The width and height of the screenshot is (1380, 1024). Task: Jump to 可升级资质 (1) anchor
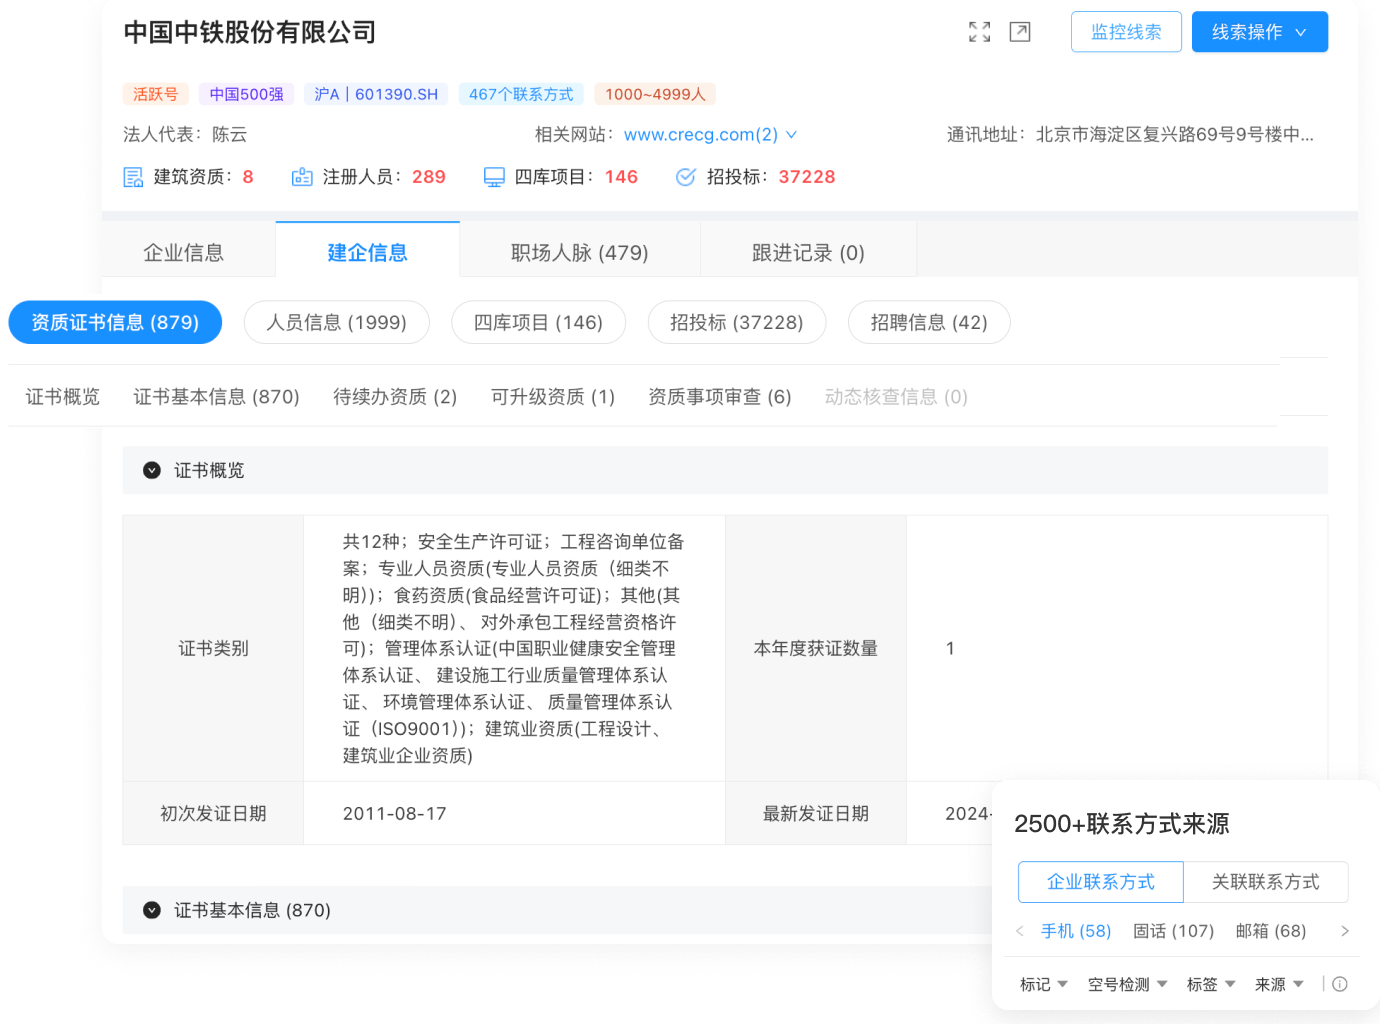click(553, 397)
